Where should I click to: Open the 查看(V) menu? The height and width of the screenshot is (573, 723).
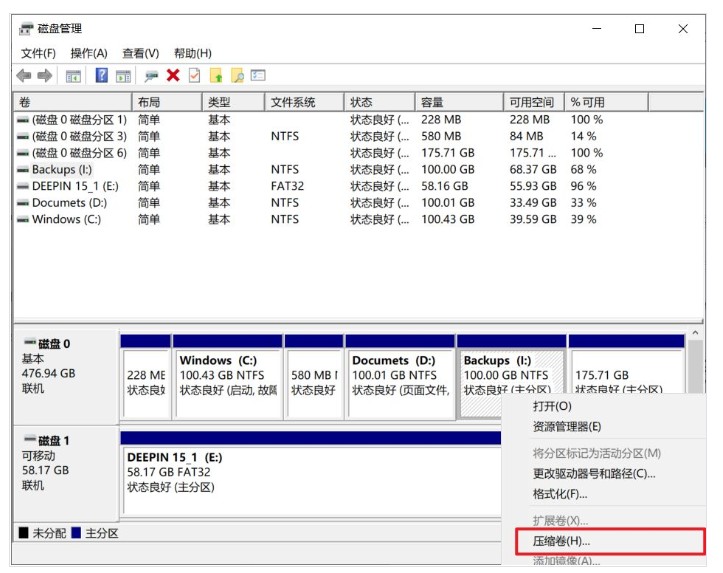pyautogui.click(x=140, y=53)
